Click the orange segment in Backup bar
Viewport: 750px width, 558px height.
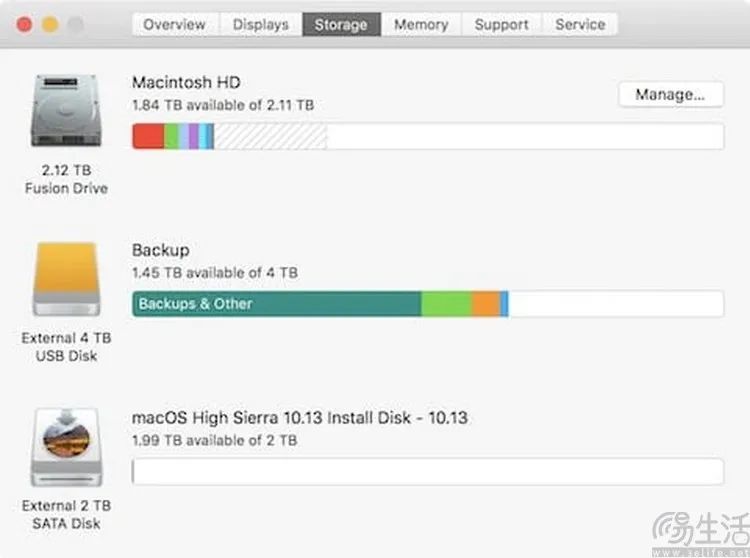[x=486, y=304]
